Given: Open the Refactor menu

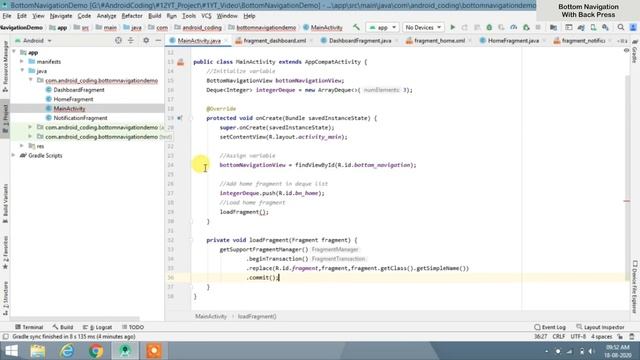Looking at the screenshot, I should click(132, 16).
